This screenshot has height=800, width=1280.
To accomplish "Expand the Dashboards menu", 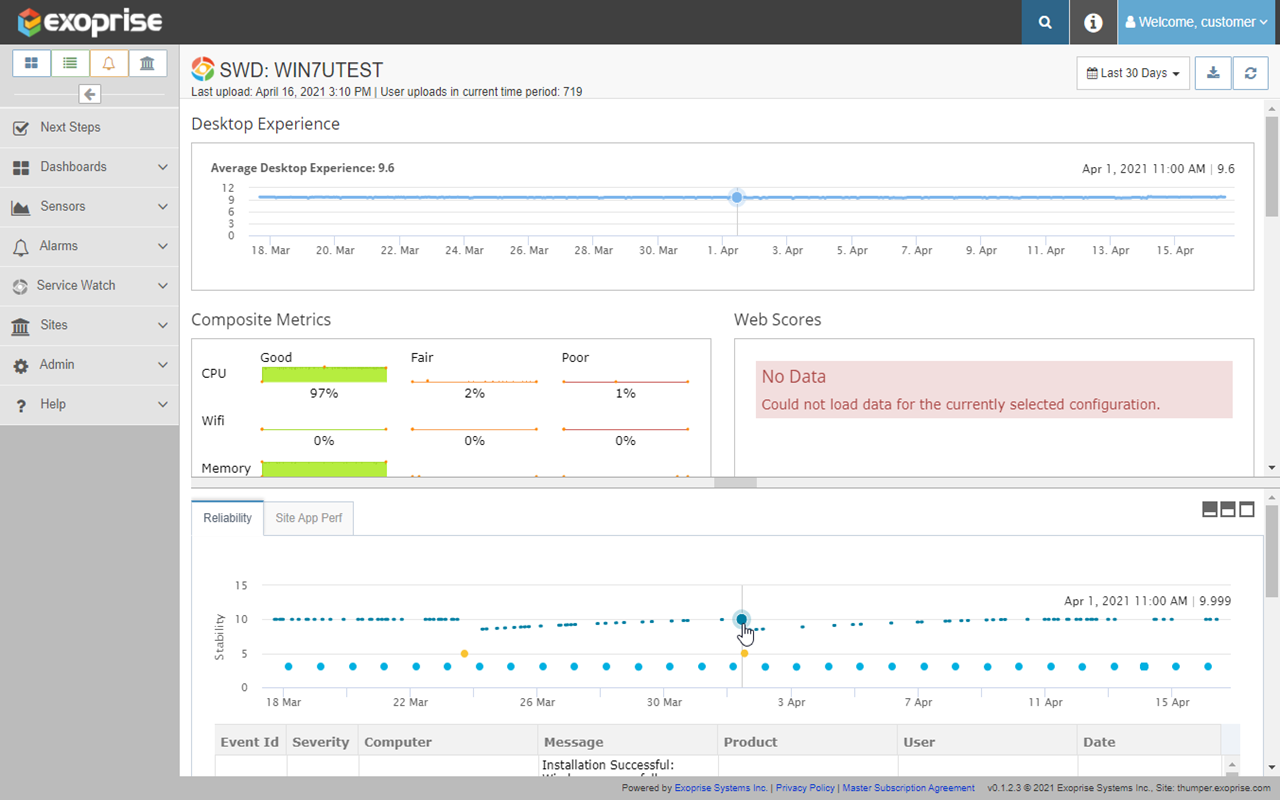I will [89, 167].
